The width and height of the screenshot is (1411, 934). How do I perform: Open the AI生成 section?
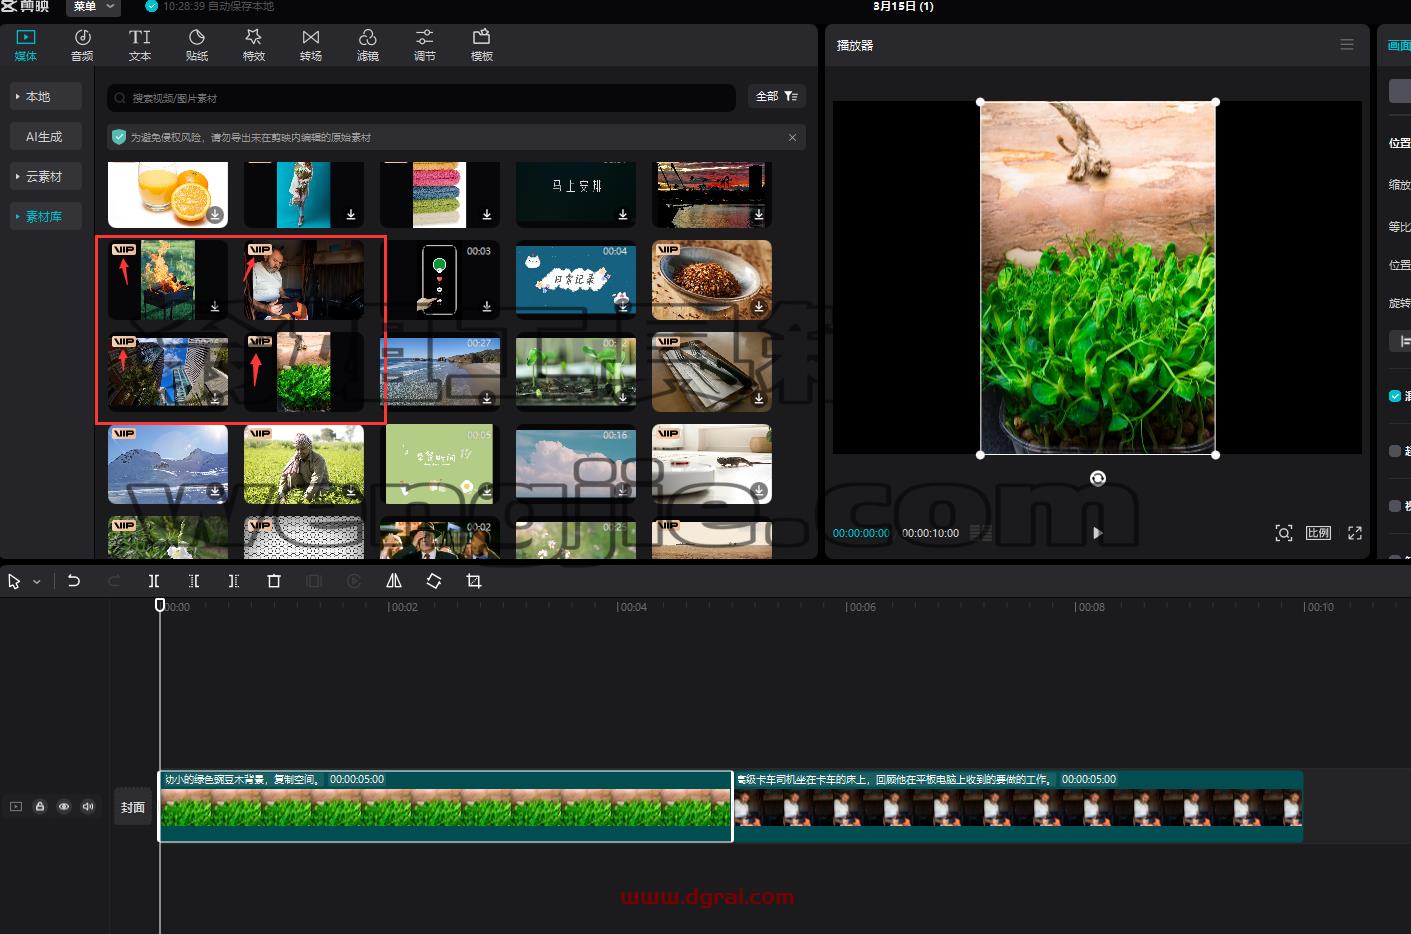(46, 136)
